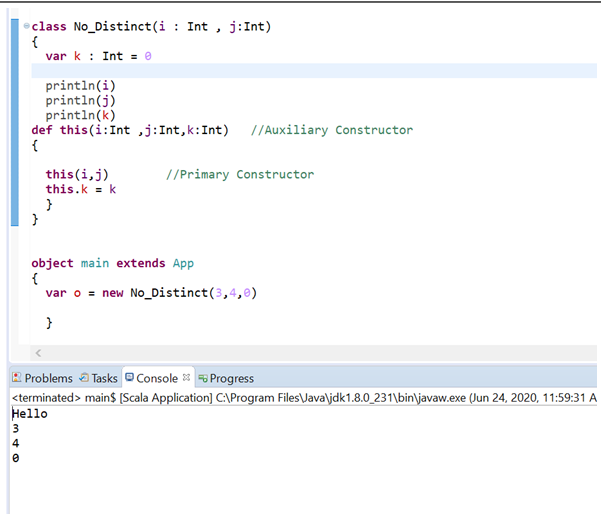Click the "object main extends App" line
This screenshot has width=601, height=514.
coord(113,263)
